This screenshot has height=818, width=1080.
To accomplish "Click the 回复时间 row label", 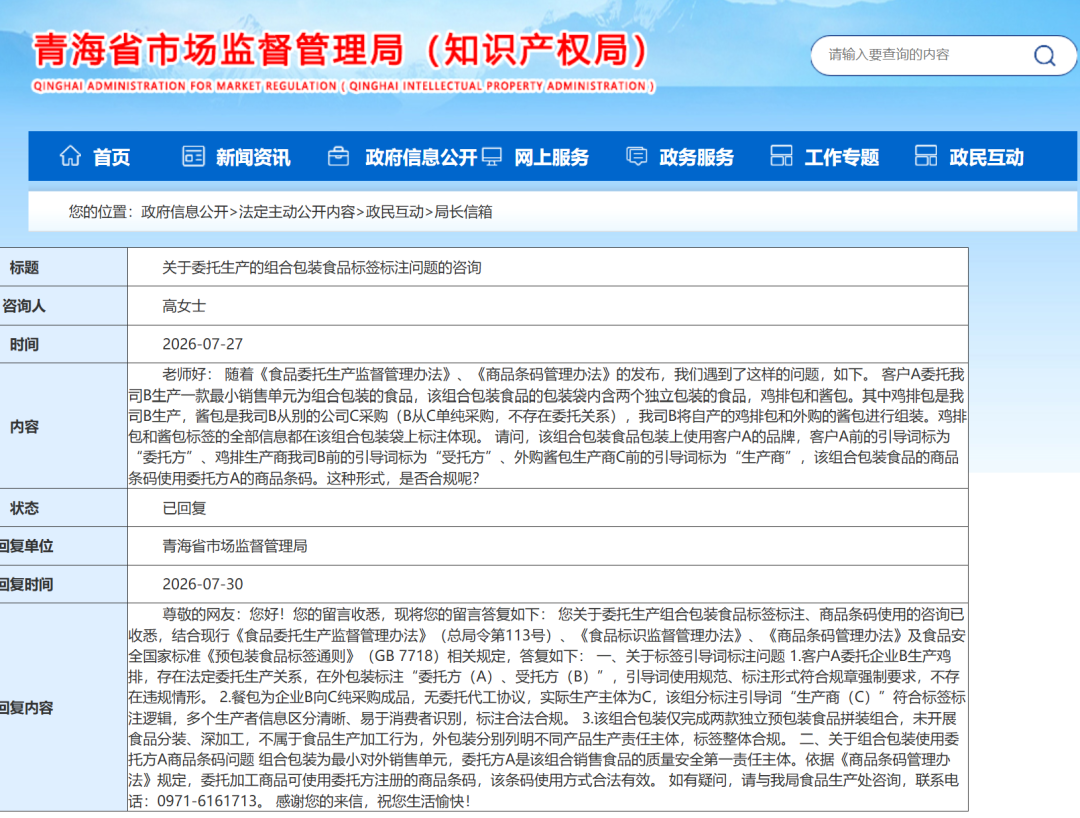I will coord(26,585).
